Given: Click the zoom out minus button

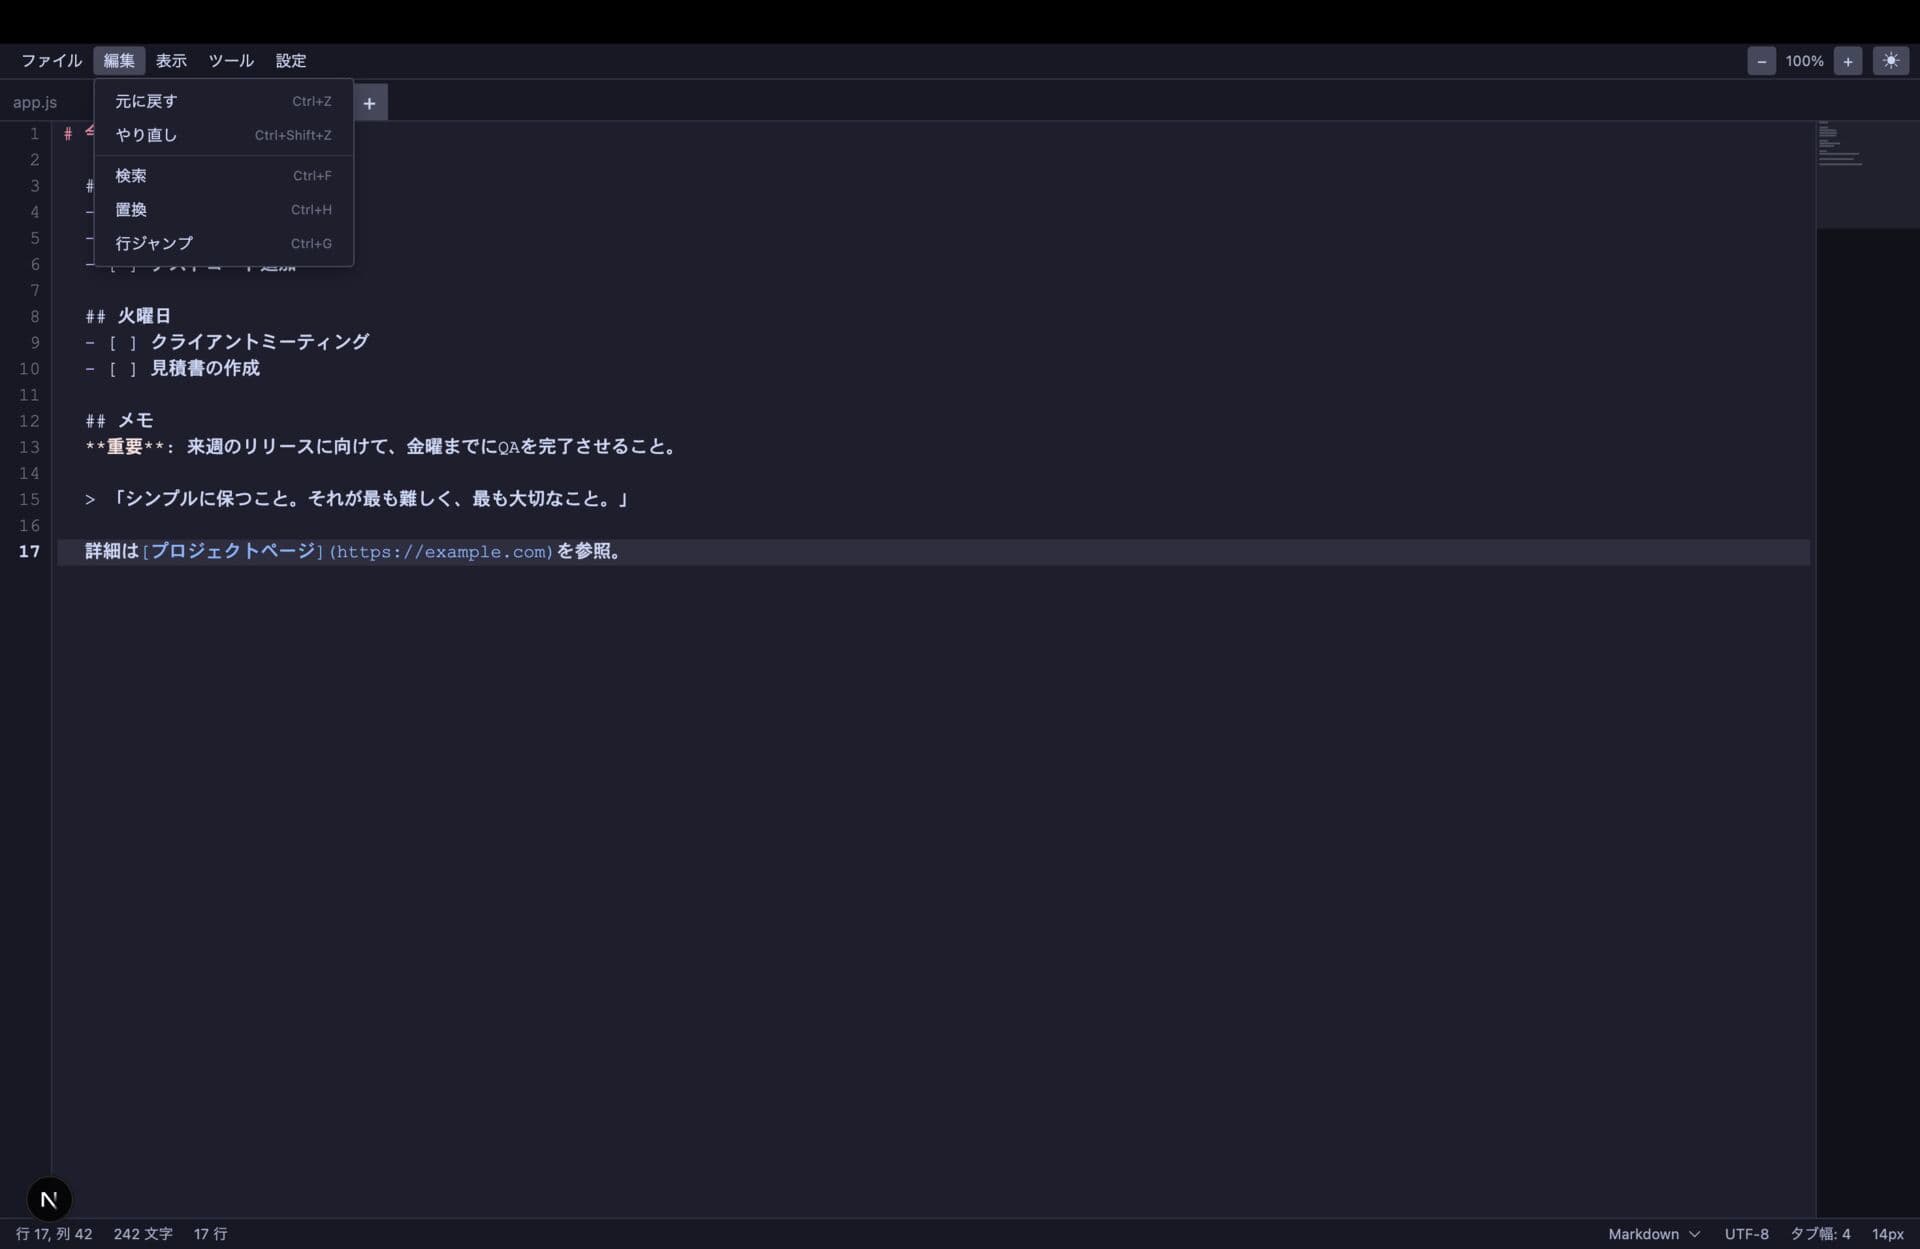Looking at the screenshot, I should 1761,61.
